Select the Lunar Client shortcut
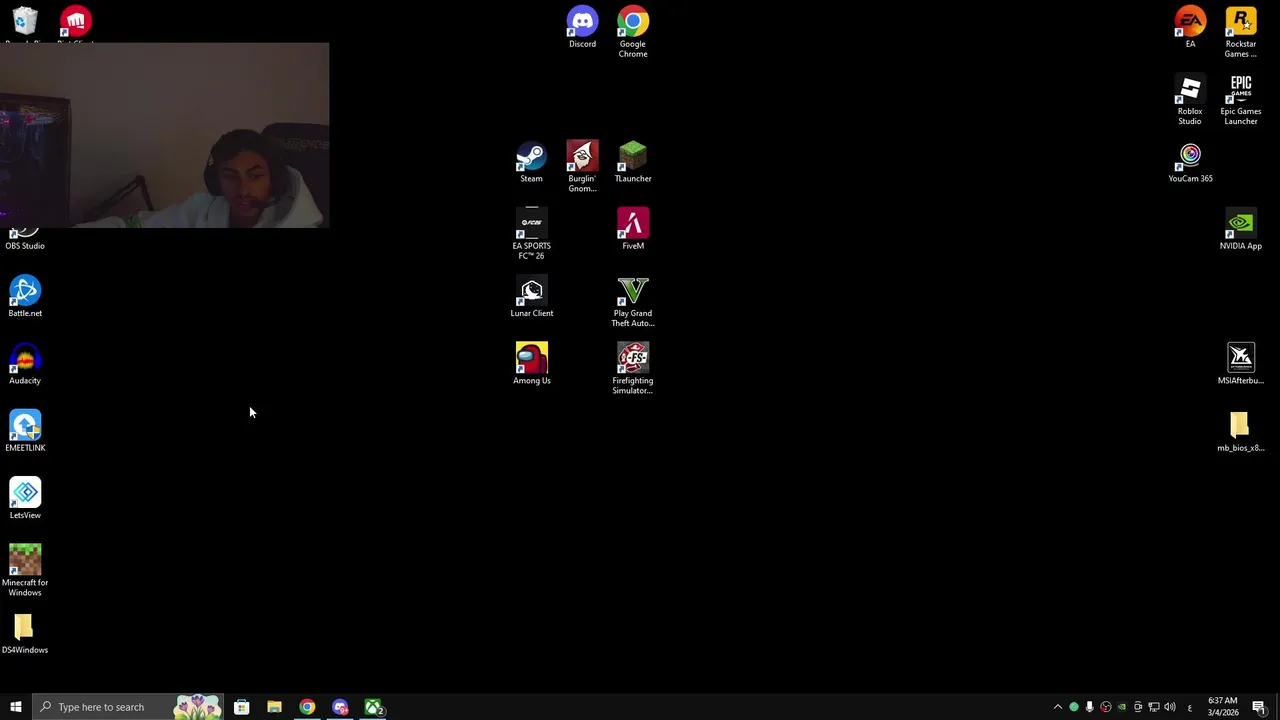 tap(531, 297)
